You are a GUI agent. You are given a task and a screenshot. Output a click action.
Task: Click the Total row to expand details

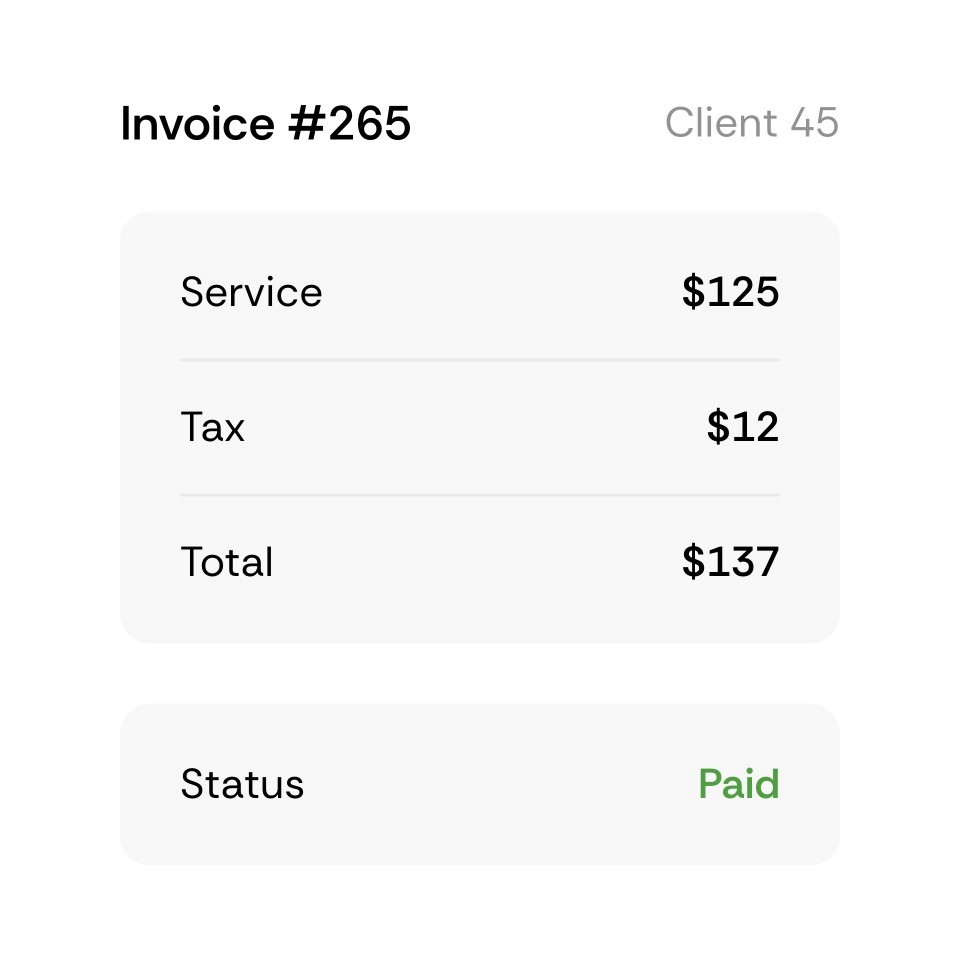(480, 562)
